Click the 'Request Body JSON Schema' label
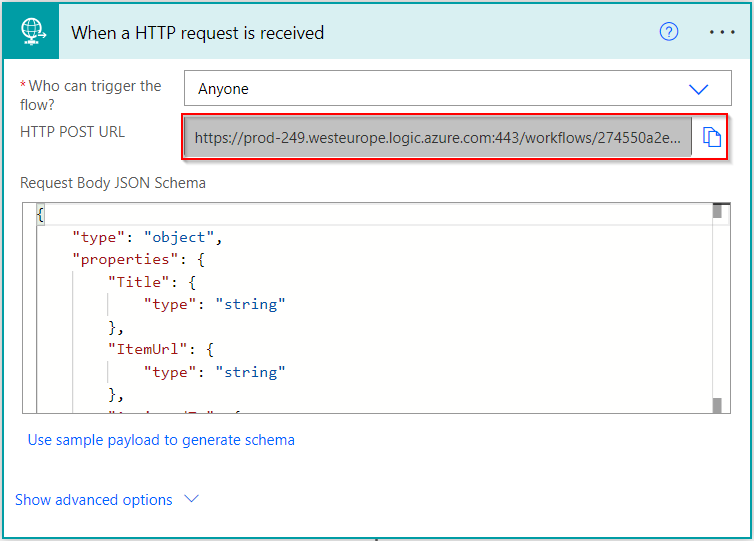The image size is (754, 541). 113,183
